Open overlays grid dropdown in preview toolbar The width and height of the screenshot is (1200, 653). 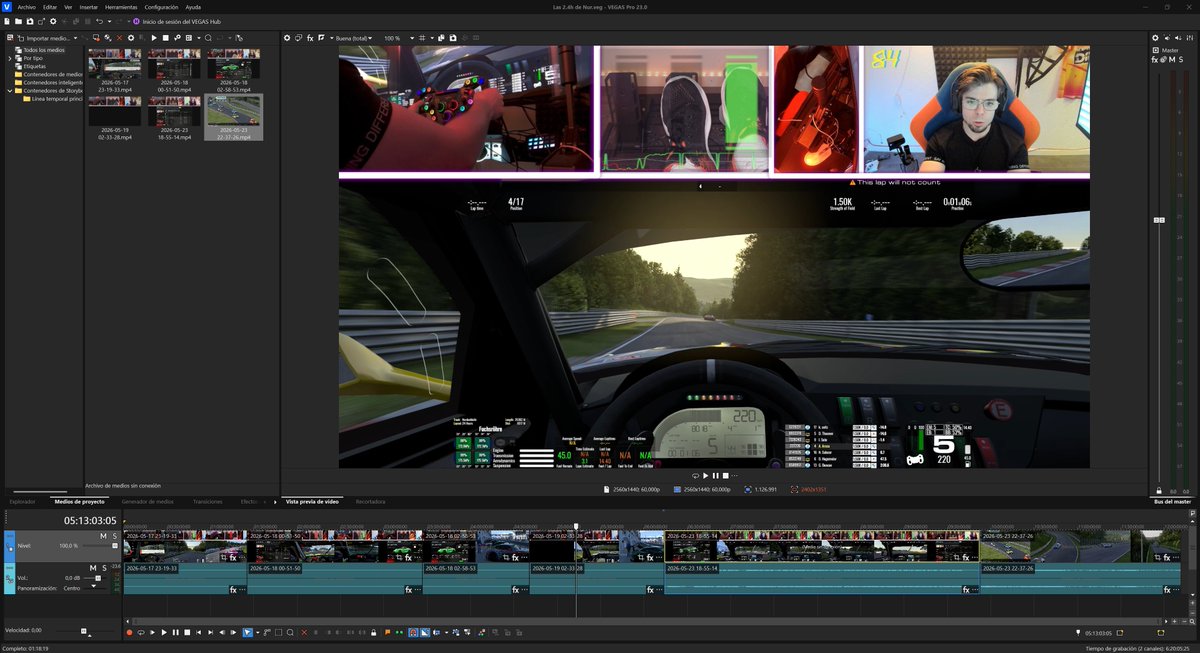432,38
